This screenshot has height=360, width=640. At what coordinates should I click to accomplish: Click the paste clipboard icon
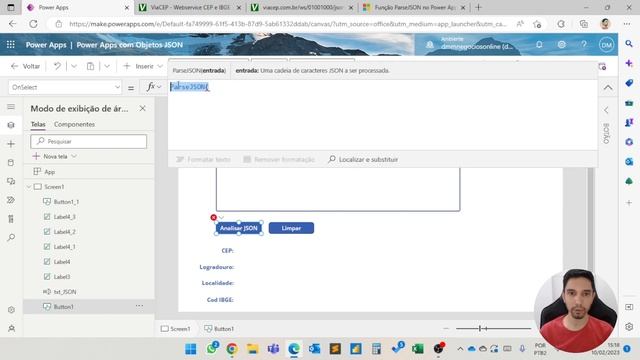tap(90, 66)
